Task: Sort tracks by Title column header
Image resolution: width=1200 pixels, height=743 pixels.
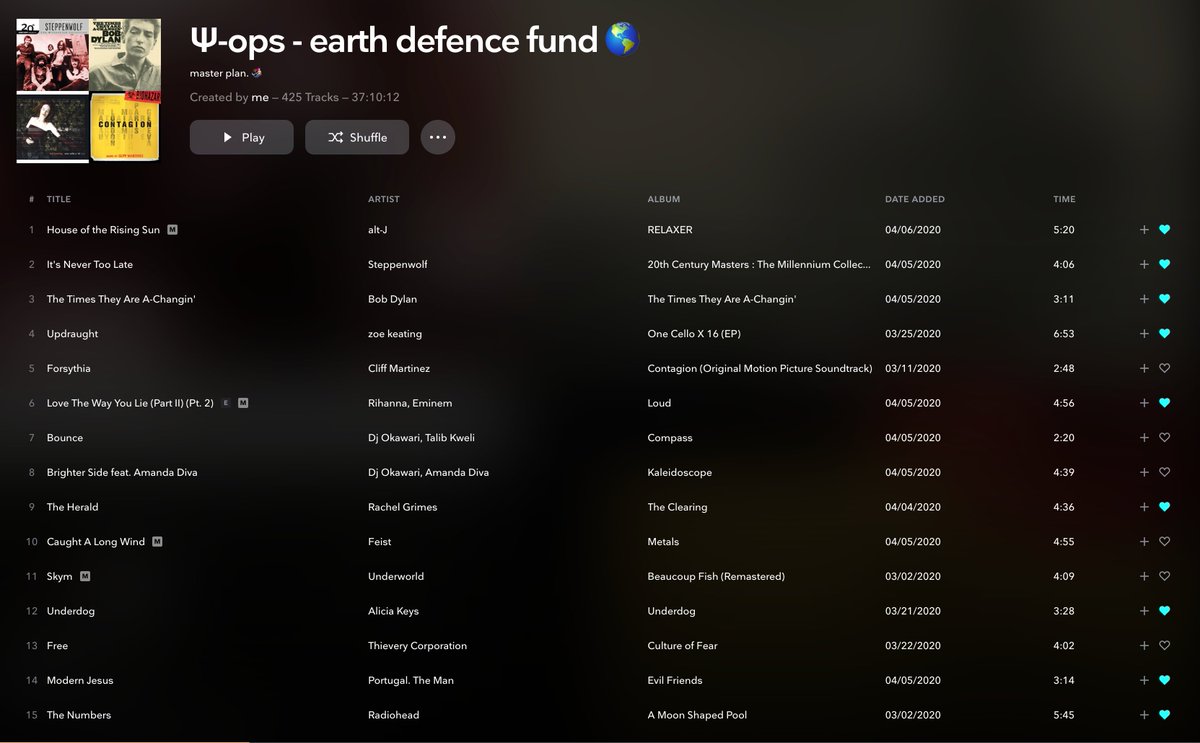Action: (59, 199)
